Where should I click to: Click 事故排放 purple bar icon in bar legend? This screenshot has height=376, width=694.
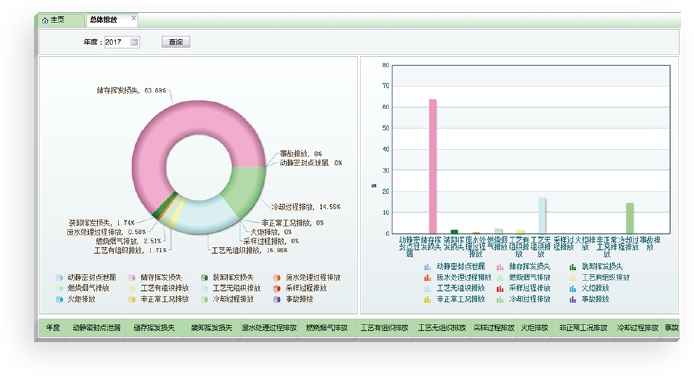[573, 299]
